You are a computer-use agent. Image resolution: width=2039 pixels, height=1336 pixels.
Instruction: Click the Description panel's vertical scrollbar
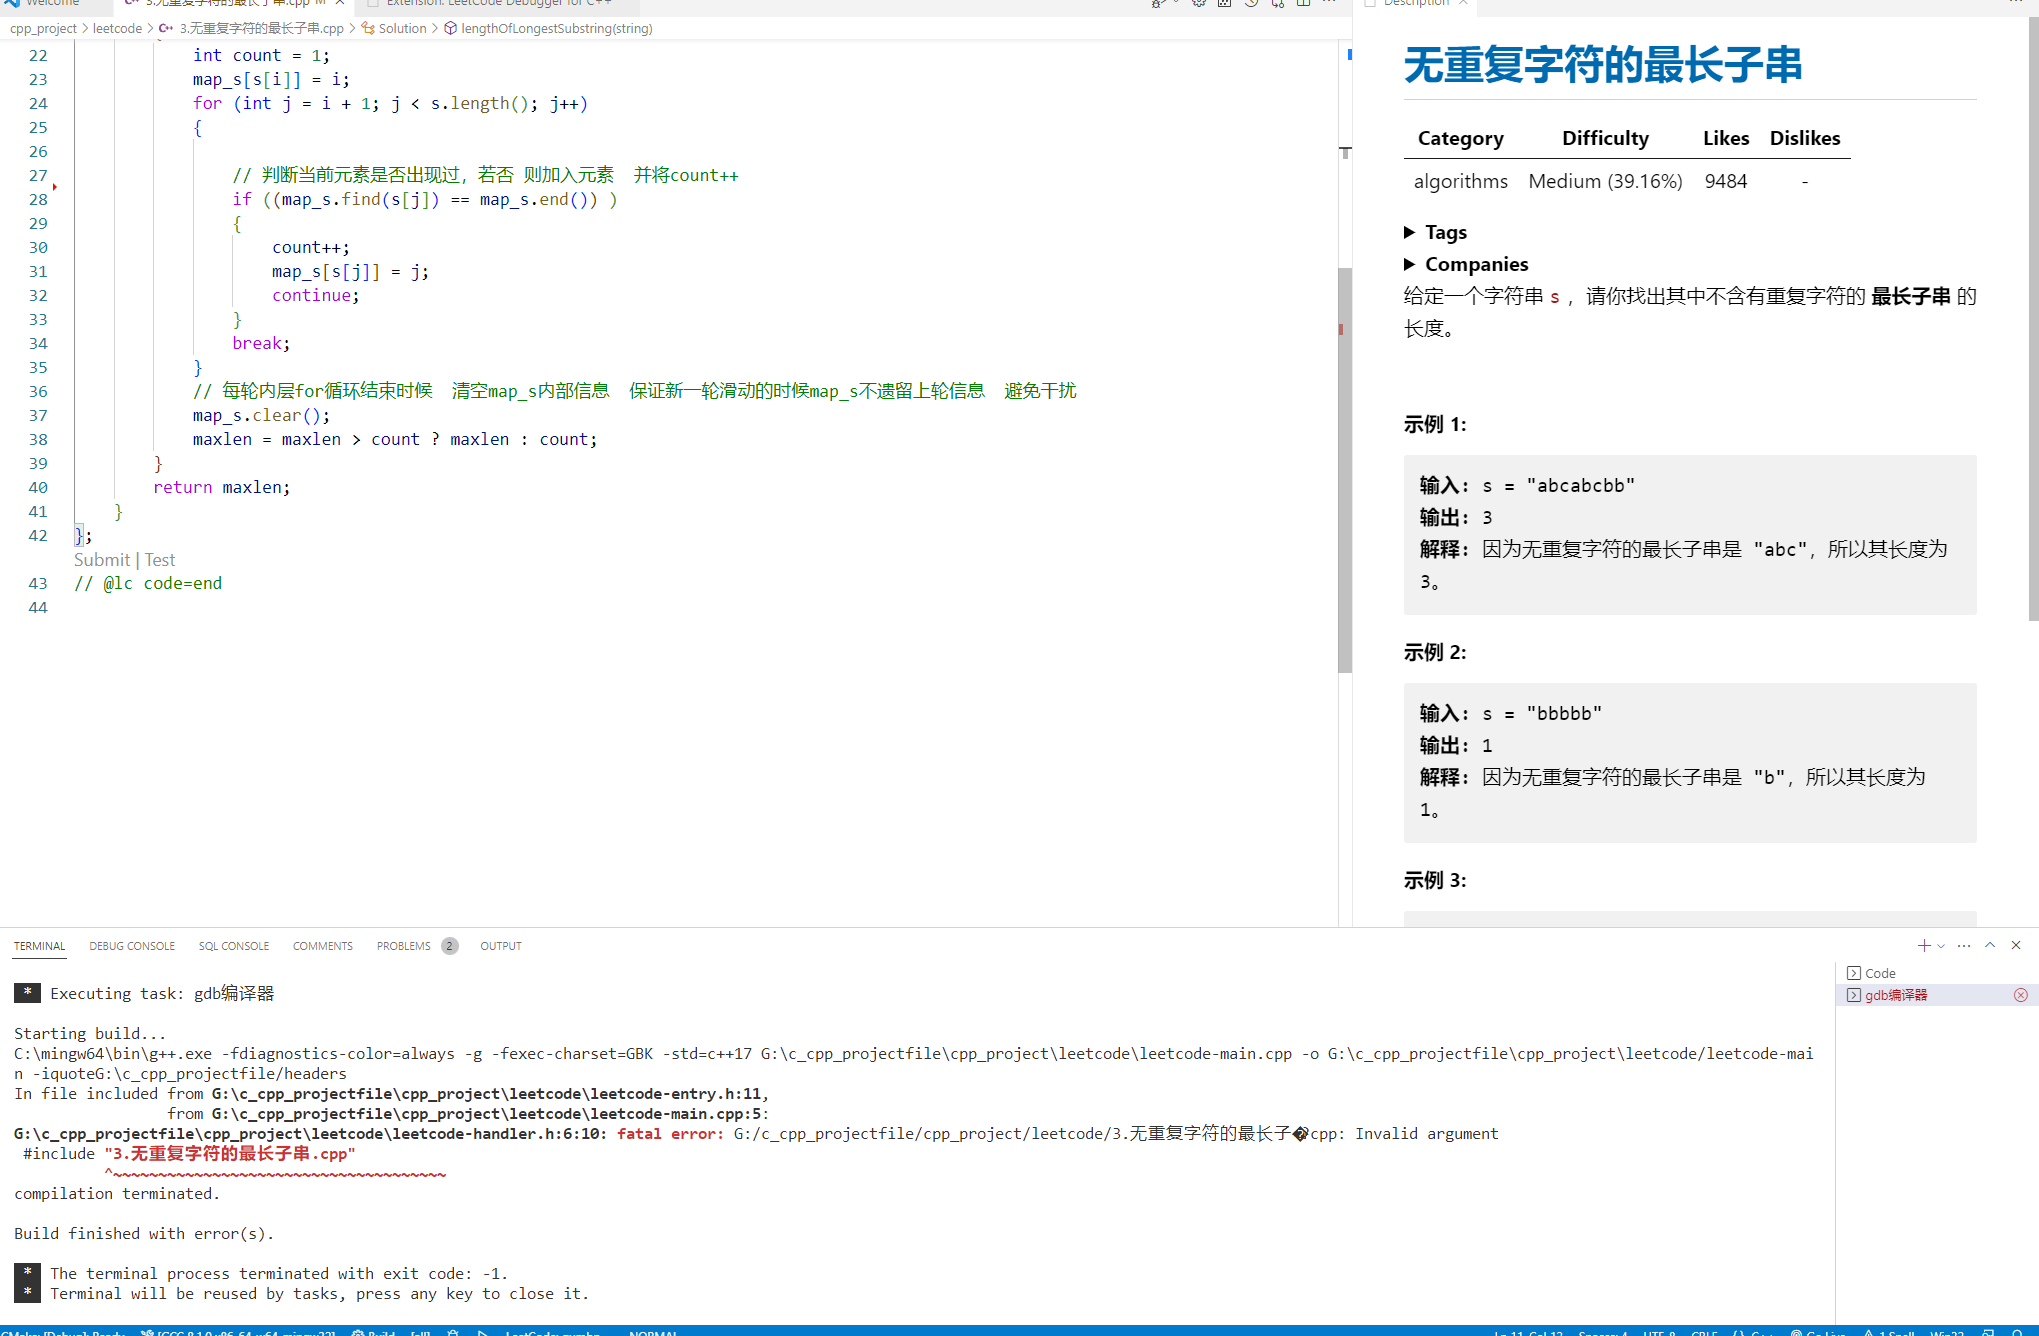[2033, 320]
